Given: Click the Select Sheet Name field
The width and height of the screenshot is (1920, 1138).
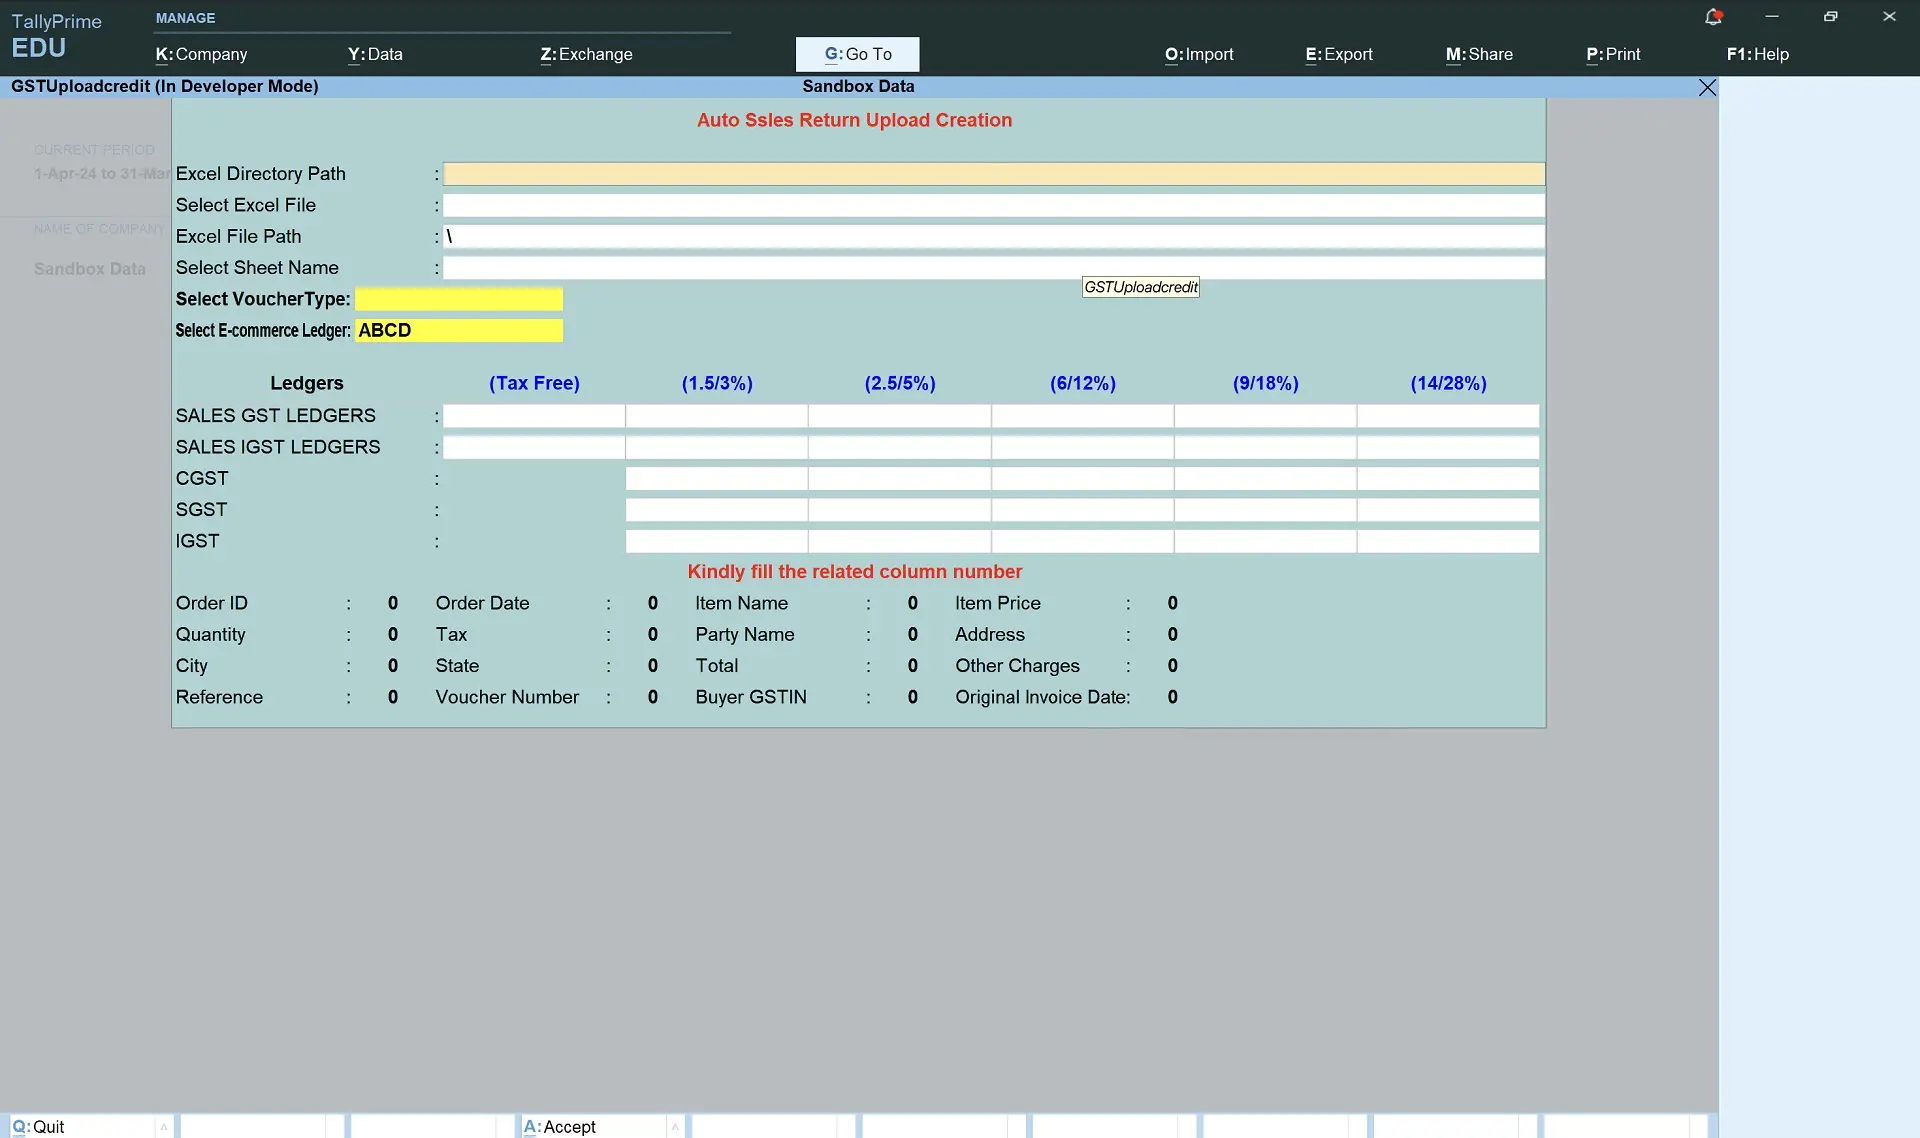Looking at the screenshot, I should pyautogui.click(x=993, y=268).
